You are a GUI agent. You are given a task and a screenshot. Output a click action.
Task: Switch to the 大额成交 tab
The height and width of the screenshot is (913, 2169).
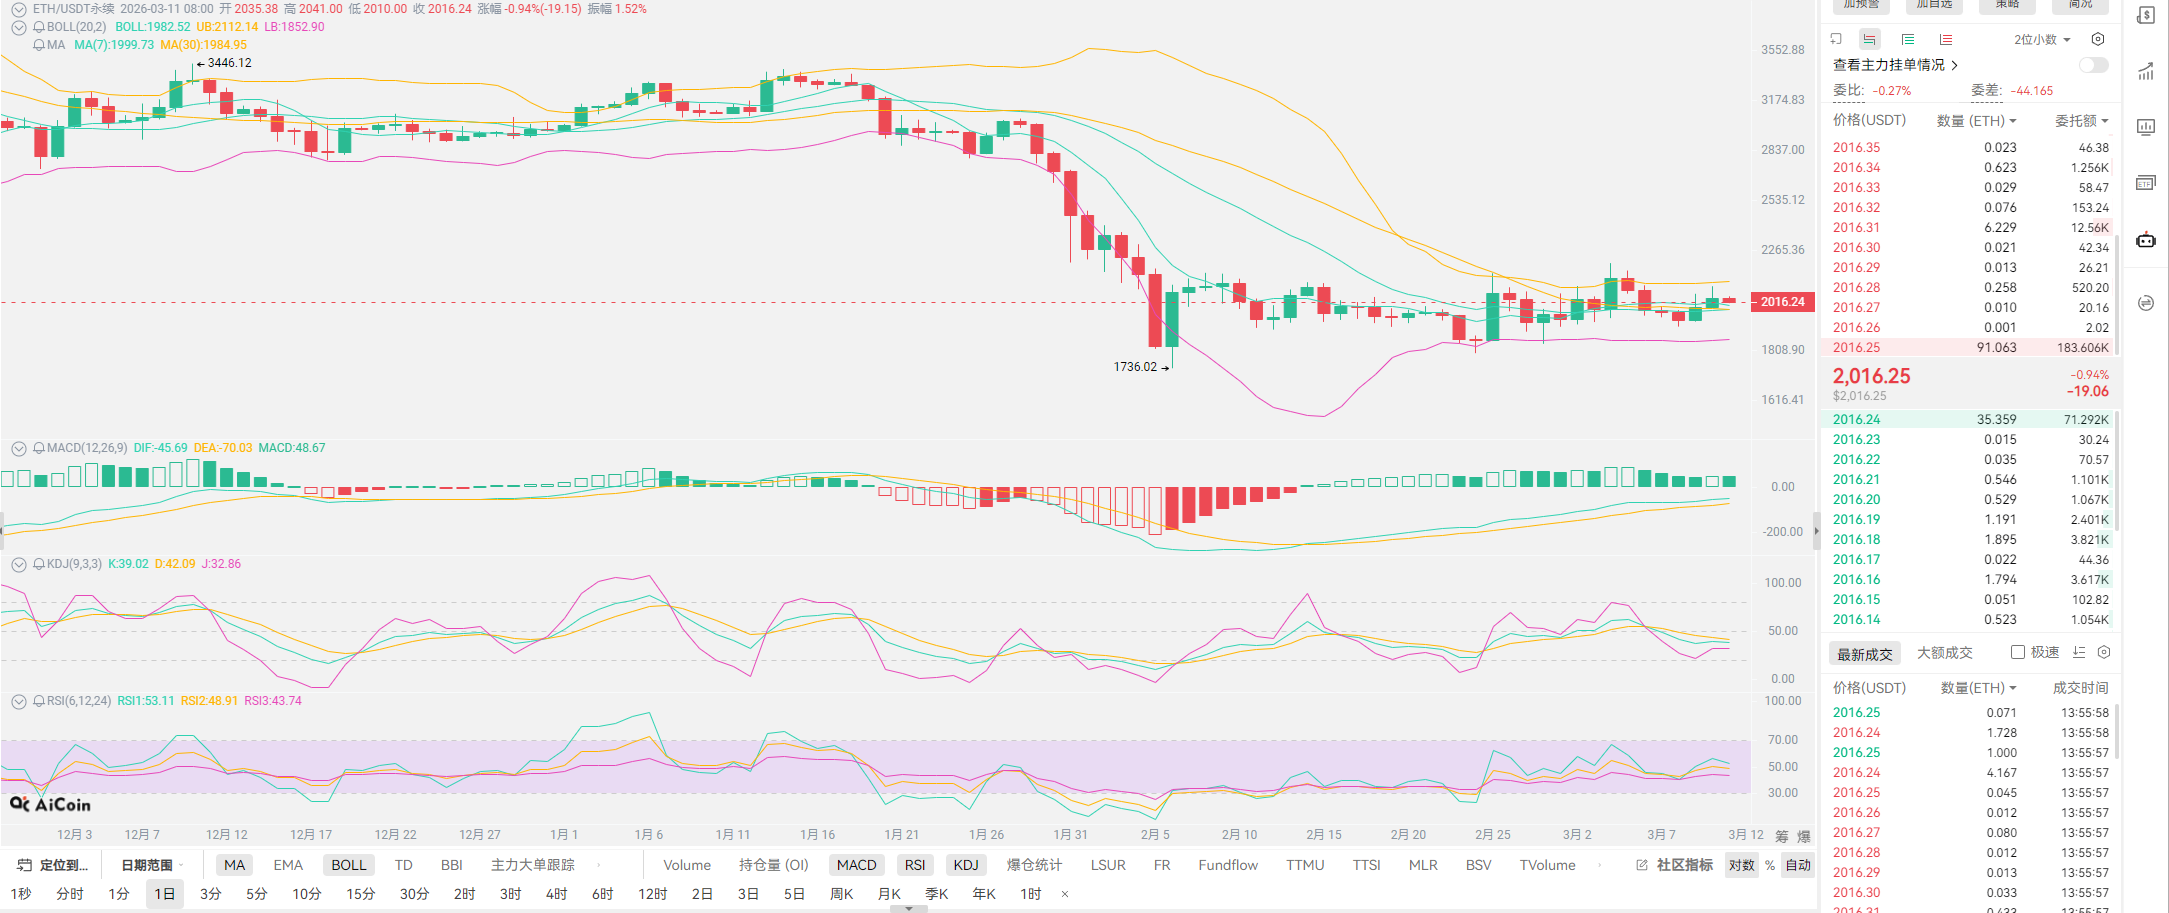(1944, 653)
